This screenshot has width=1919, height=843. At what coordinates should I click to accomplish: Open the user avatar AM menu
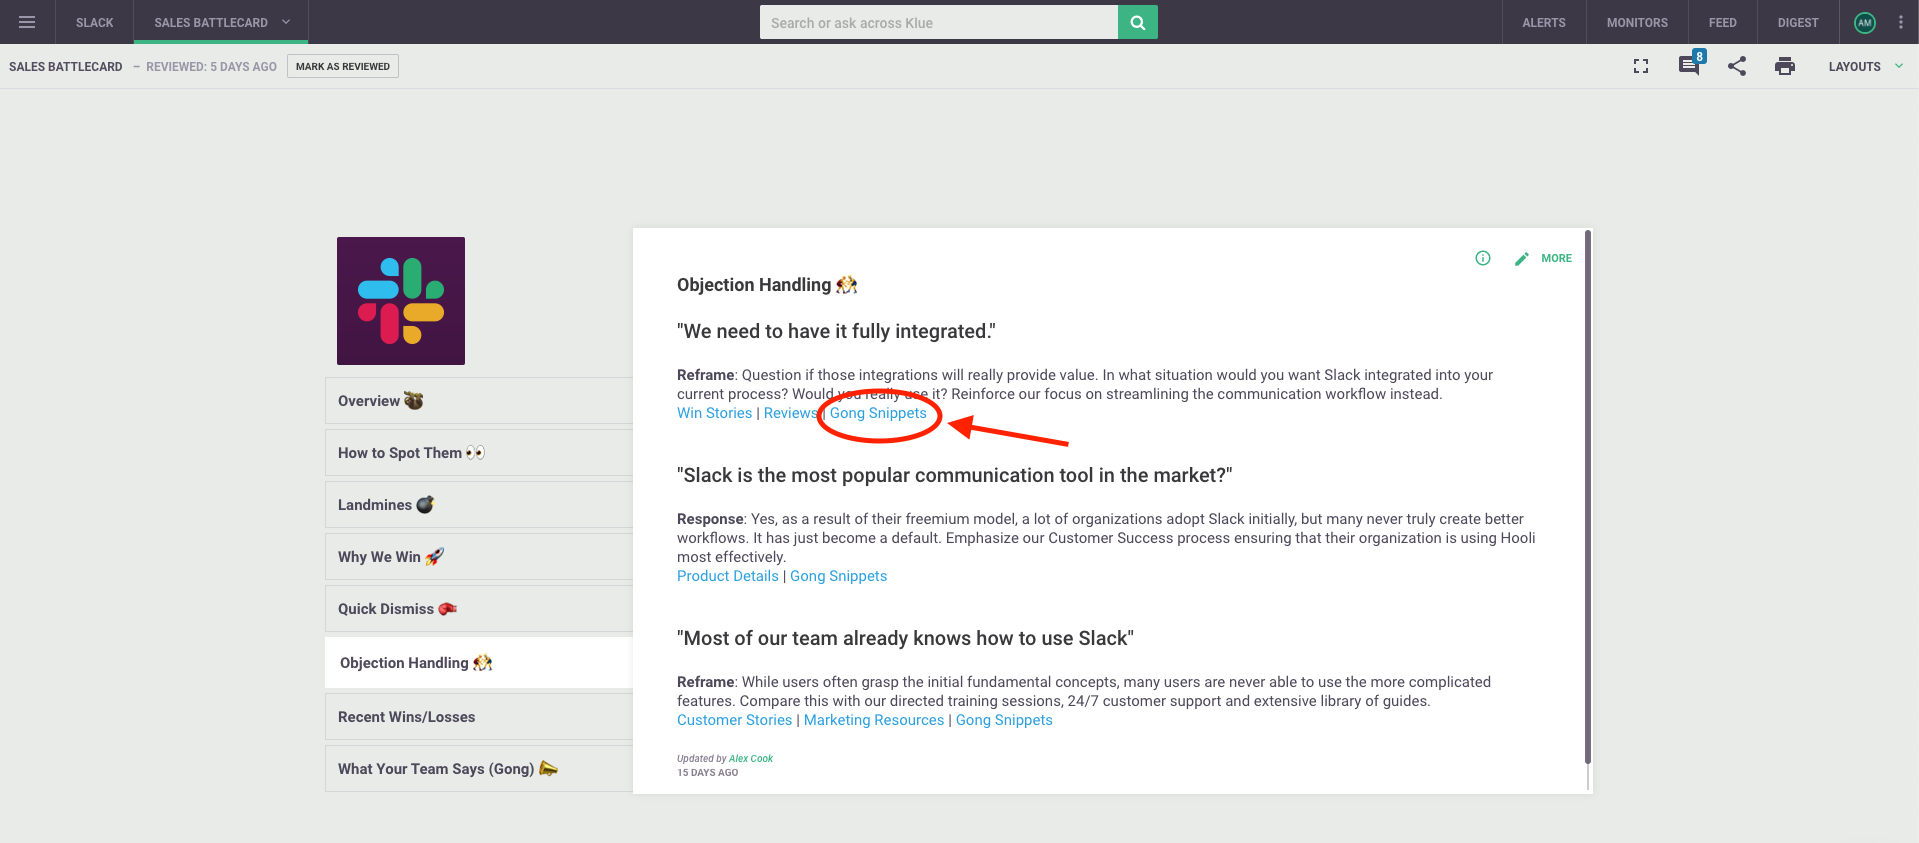(x=1865, y=22)
